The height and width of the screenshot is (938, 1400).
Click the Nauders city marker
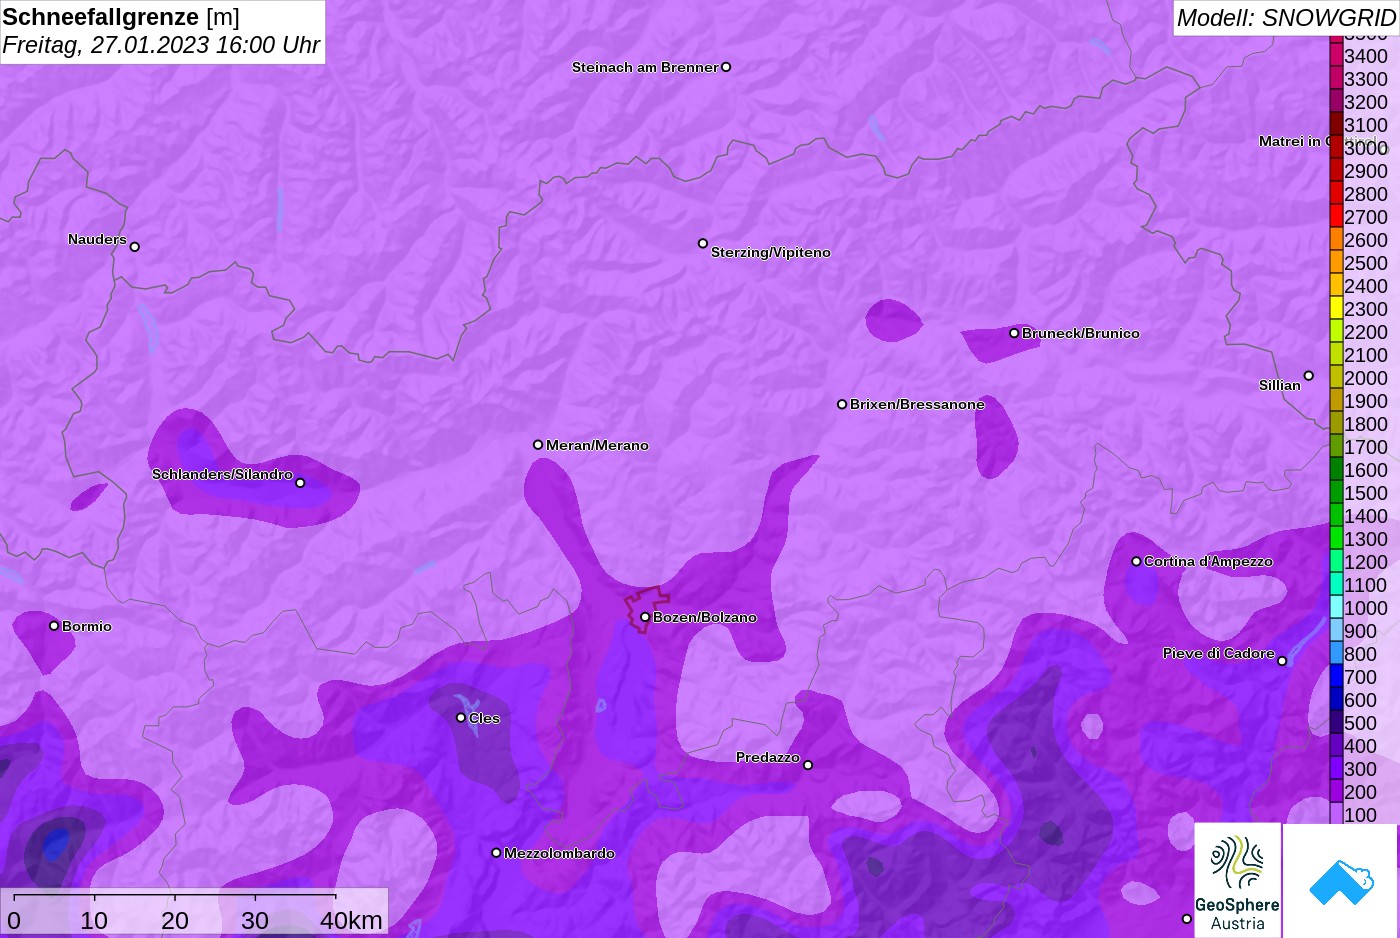[135, 247]
